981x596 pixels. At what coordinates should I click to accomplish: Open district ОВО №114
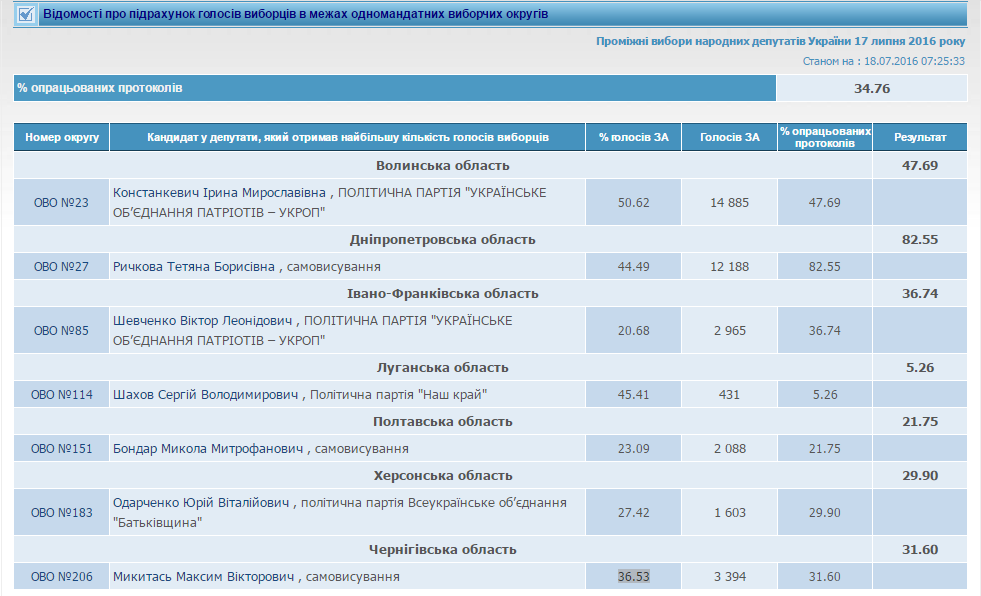[61, 395]
